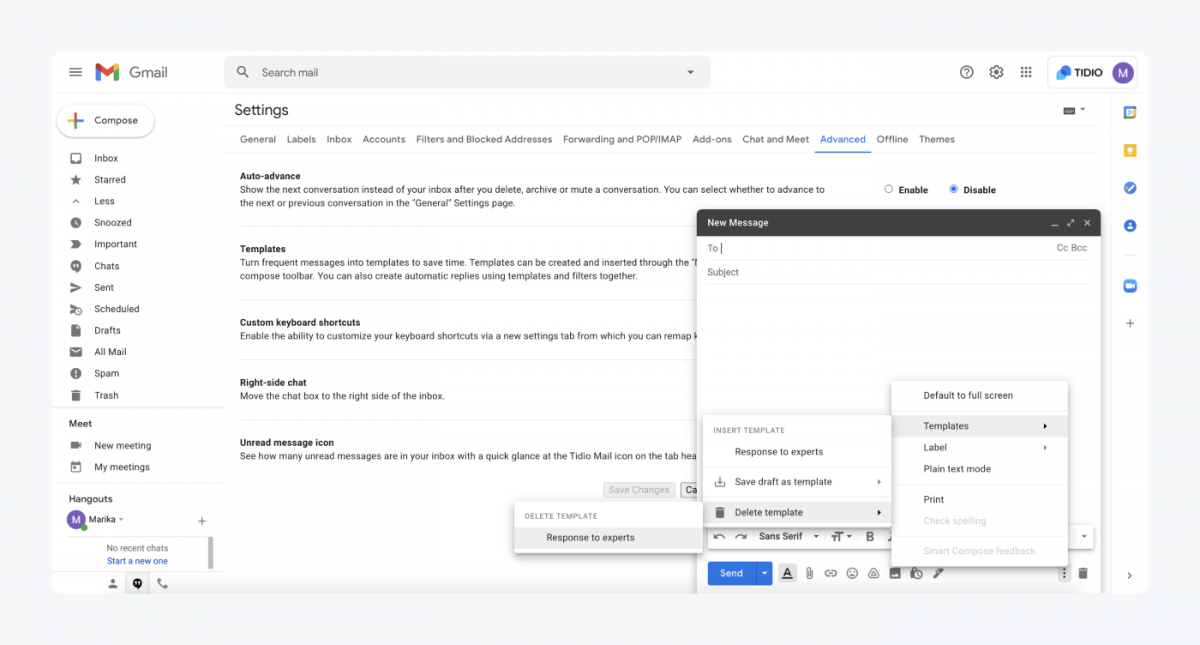1200x645 pixels.
Task: Apply bold formatting in compose
Action: coord(870,537)
